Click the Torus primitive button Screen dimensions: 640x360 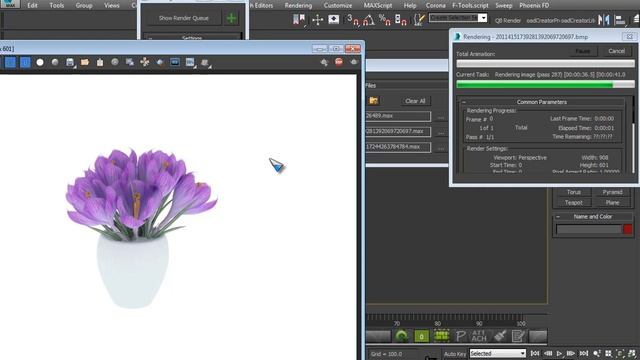573,192
